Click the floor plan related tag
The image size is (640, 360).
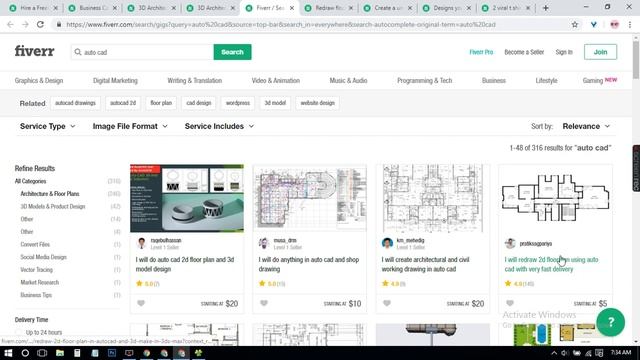coord(161,103)
